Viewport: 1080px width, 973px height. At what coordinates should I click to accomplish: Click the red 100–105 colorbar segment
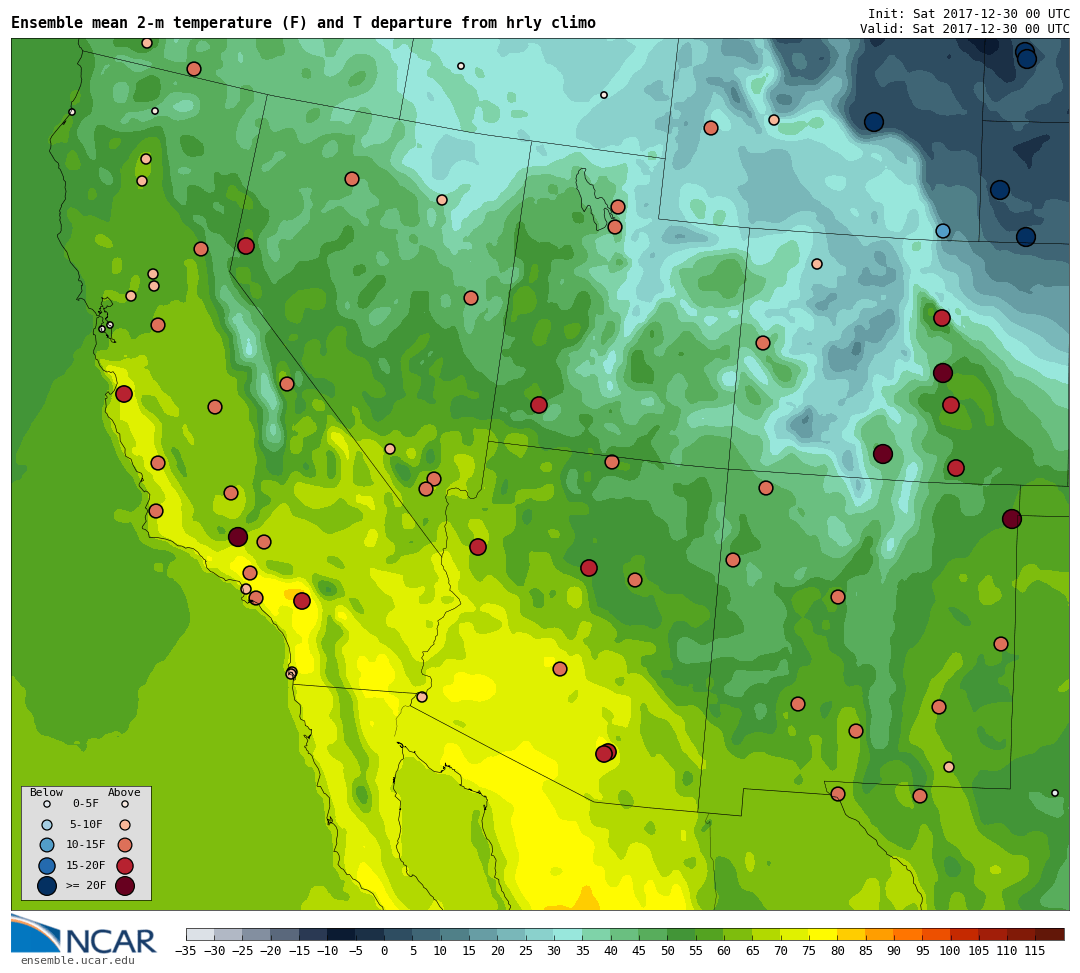pyautogui.click(x=964, y=934)
